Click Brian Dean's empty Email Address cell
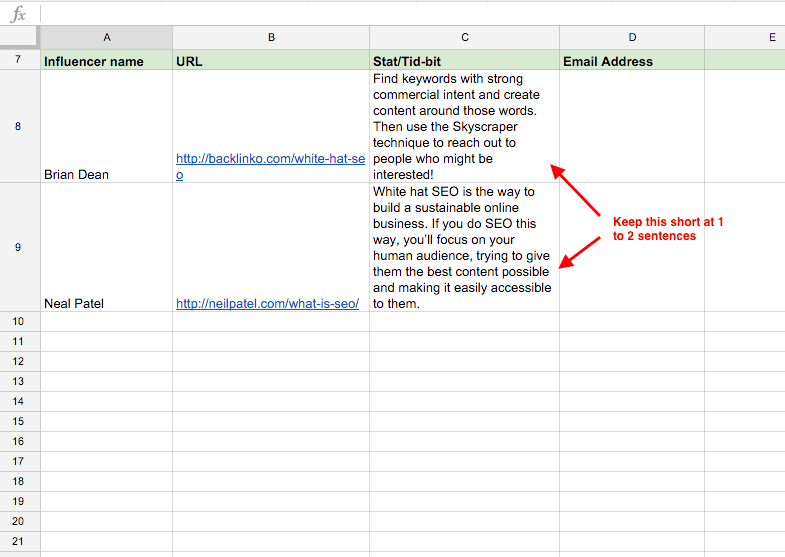Viewport: 785px width, 557px height. (x=632, y=126)
